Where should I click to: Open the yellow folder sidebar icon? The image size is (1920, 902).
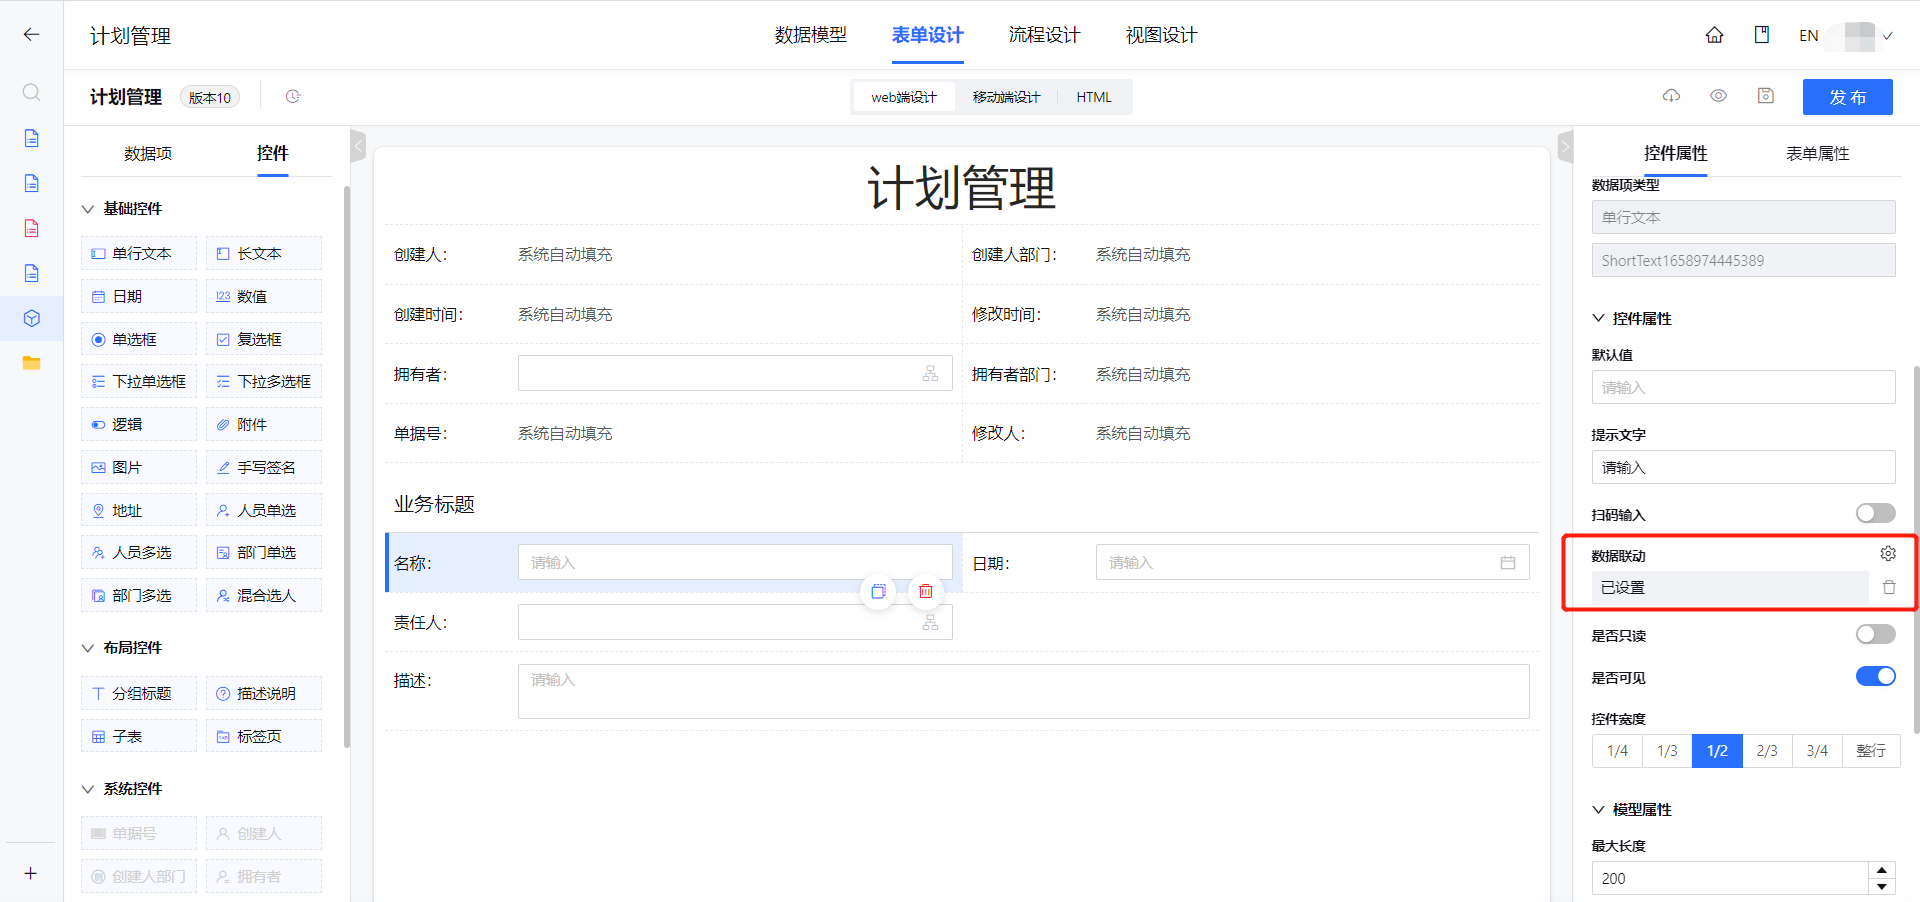[x=31, y=363]
